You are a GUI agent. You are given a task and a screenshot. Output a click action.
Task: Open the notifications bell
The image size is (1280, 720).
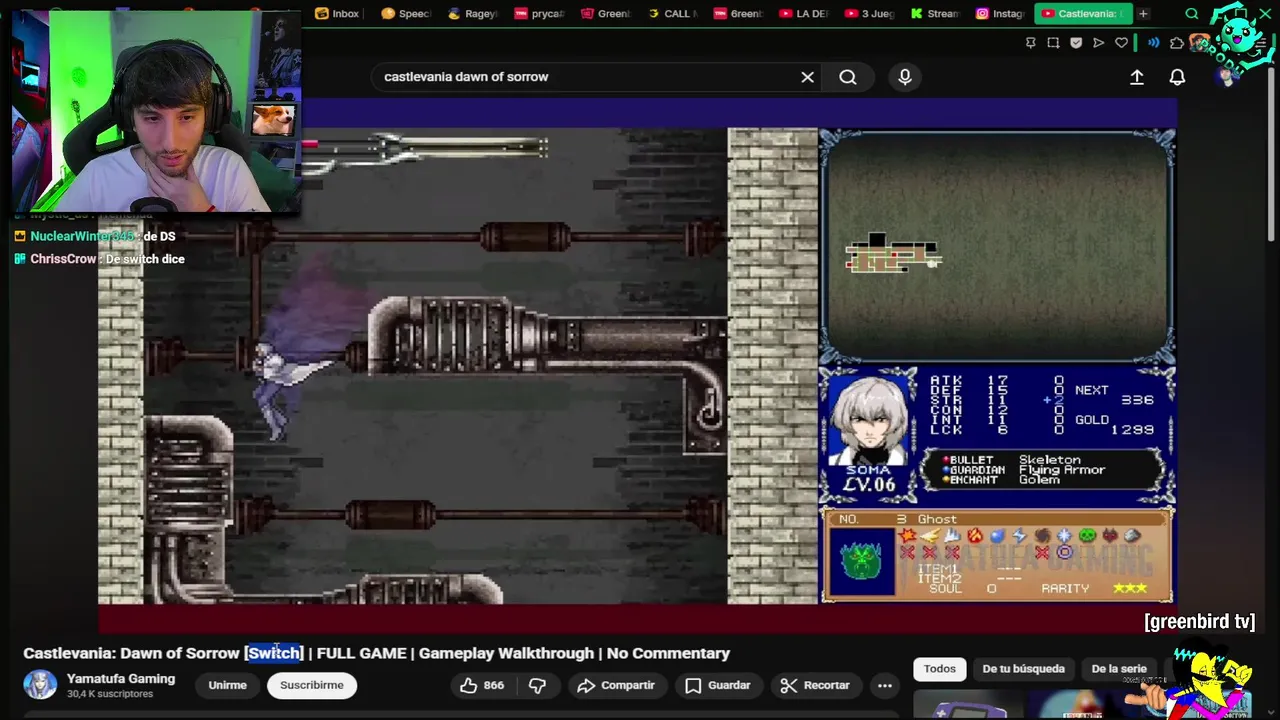1177,77
